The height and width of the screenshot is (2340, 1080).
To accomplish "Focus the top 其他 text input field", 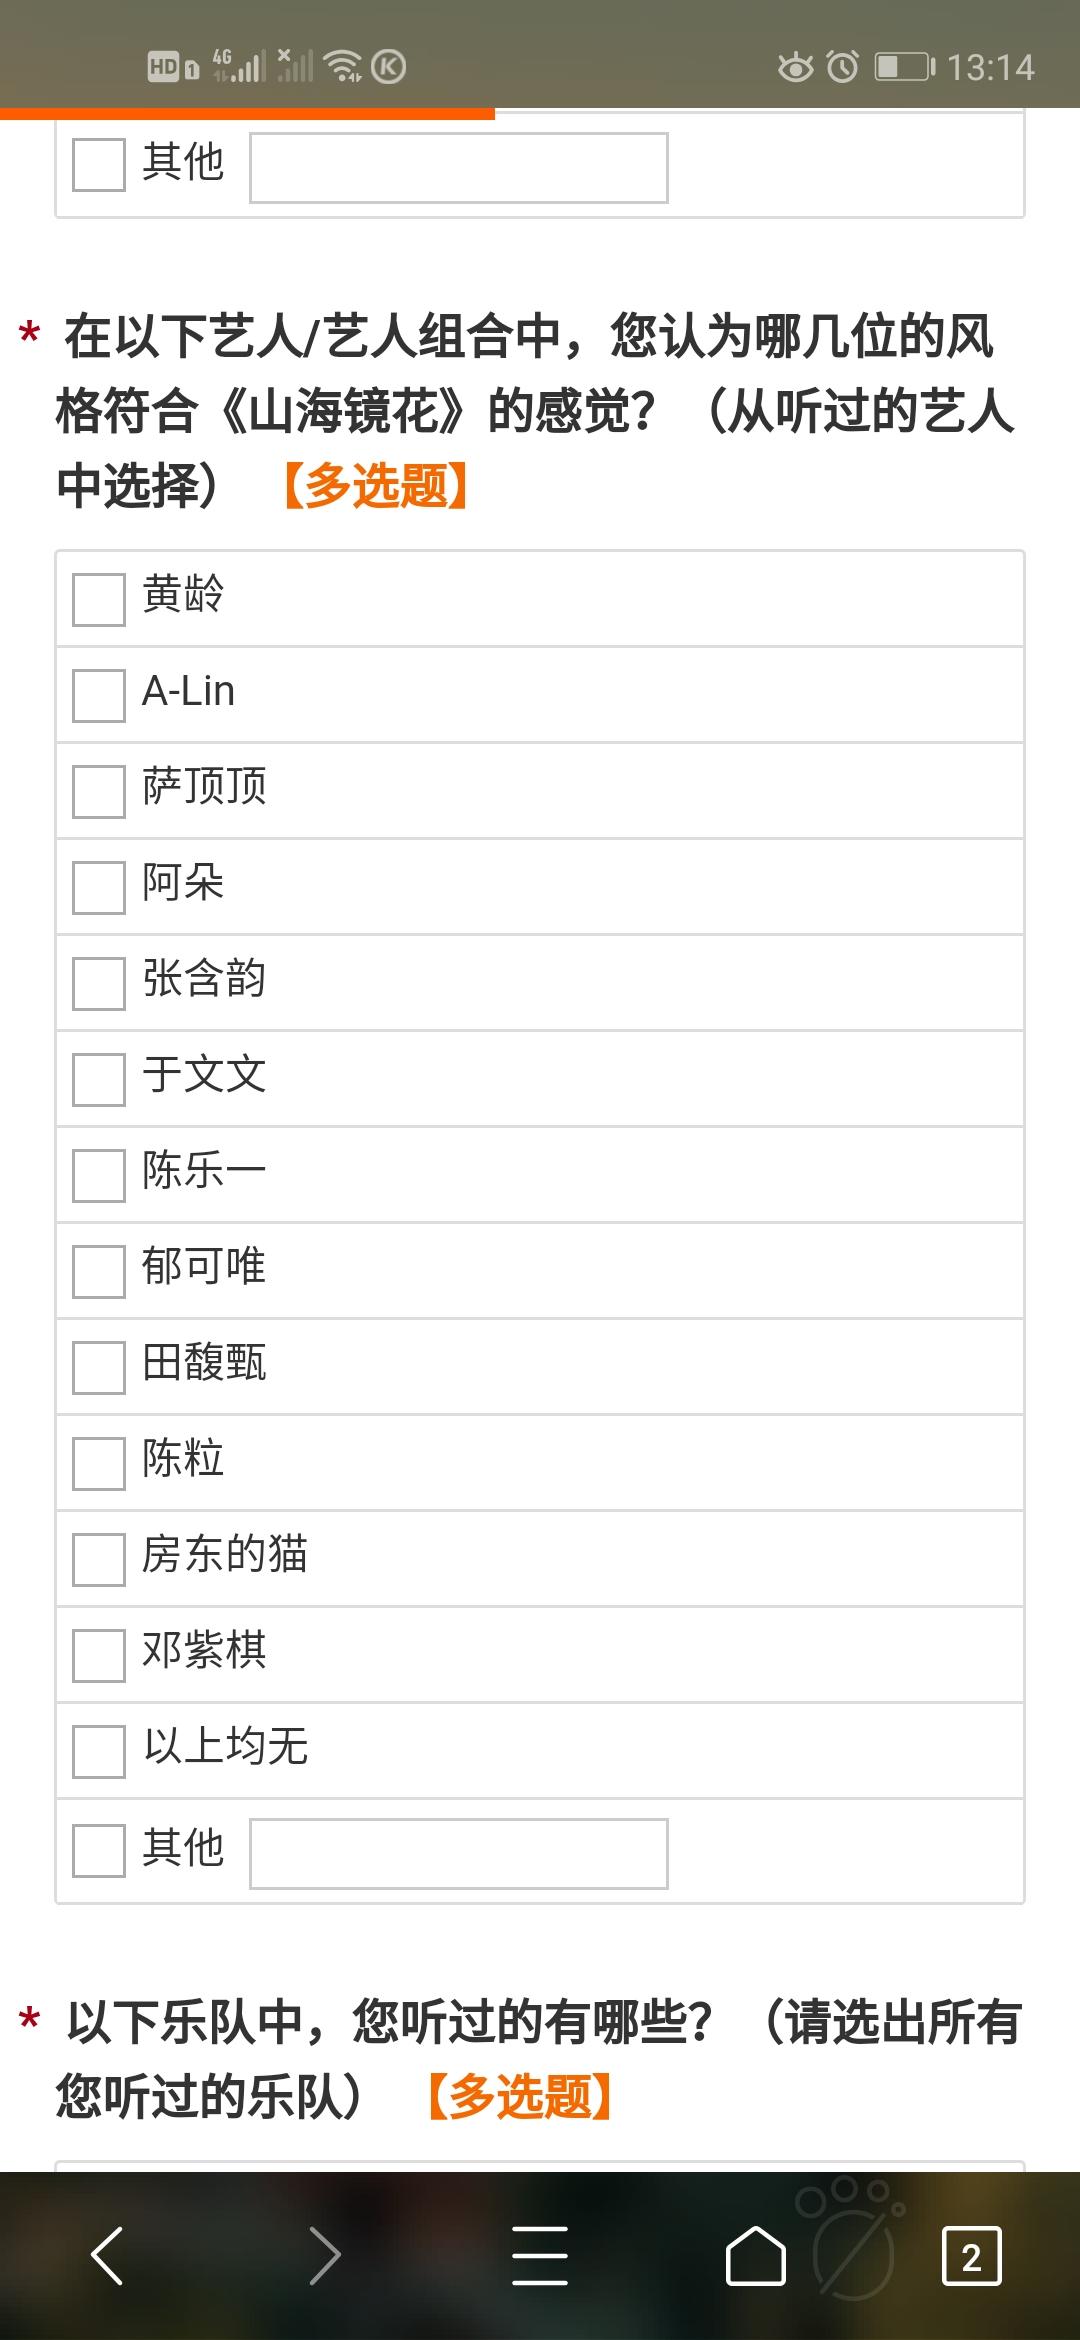I will click(459, 167).
